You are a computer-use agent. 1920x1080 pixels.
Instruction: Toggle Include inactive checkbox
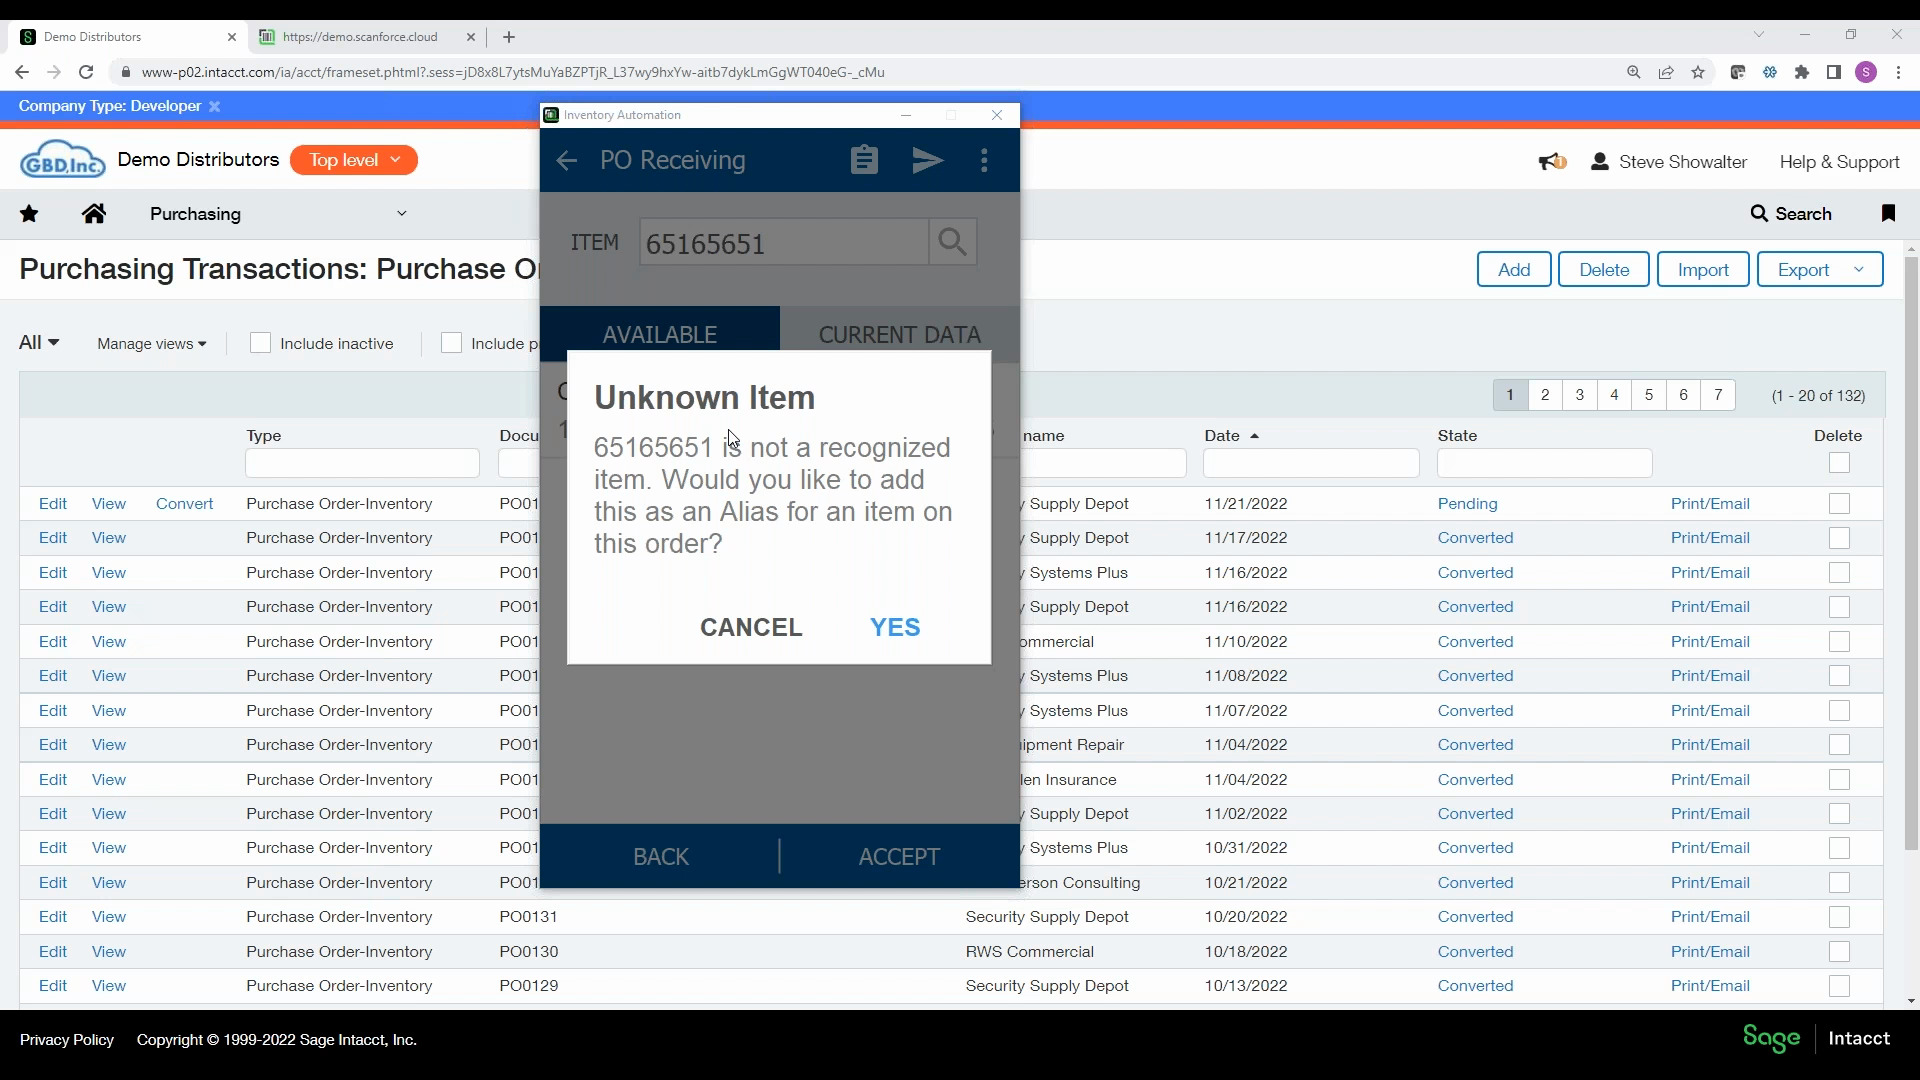(x=258, y=343)
